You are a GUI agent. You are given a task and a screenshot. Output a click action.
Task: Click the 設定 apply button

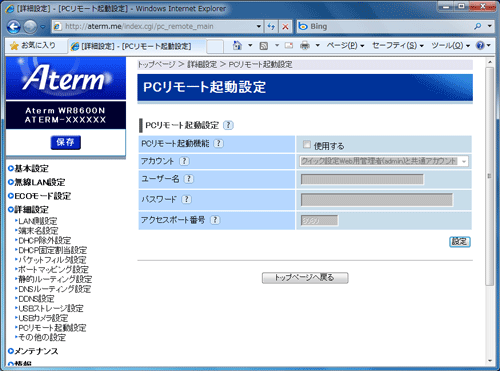point(460,242)
